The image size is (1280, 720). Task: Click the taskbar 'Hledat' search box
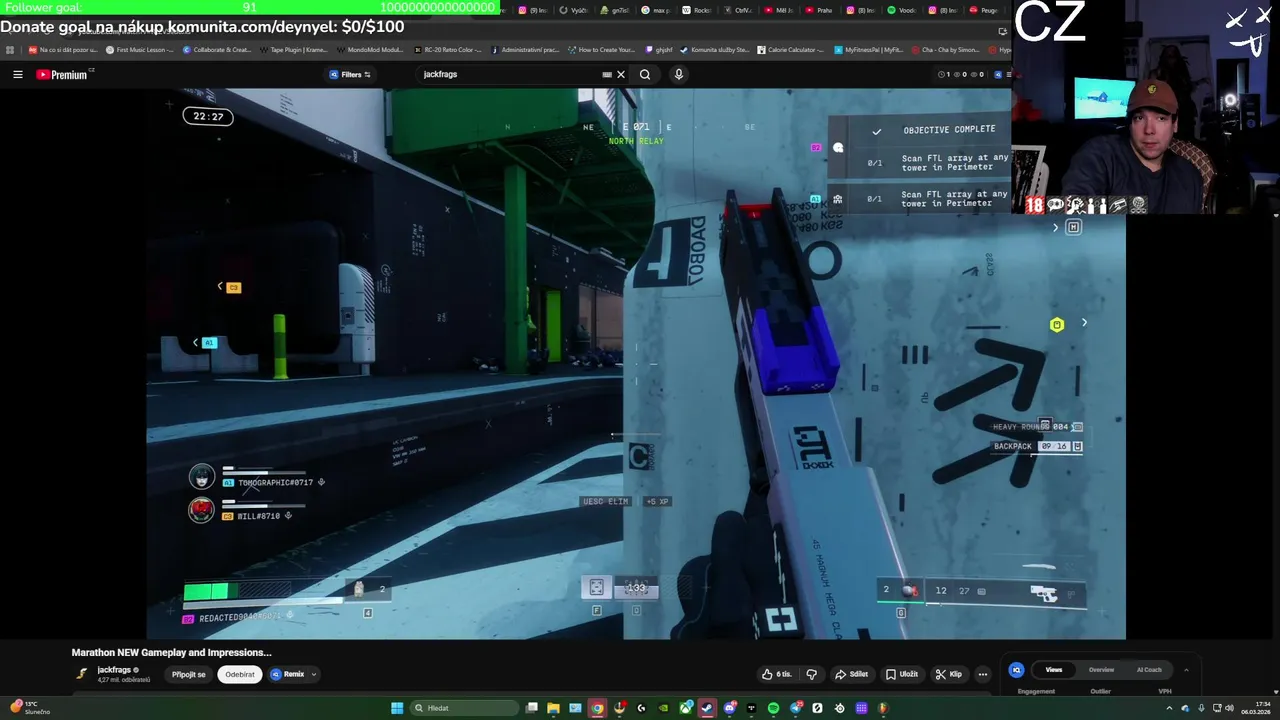(465, 708)
